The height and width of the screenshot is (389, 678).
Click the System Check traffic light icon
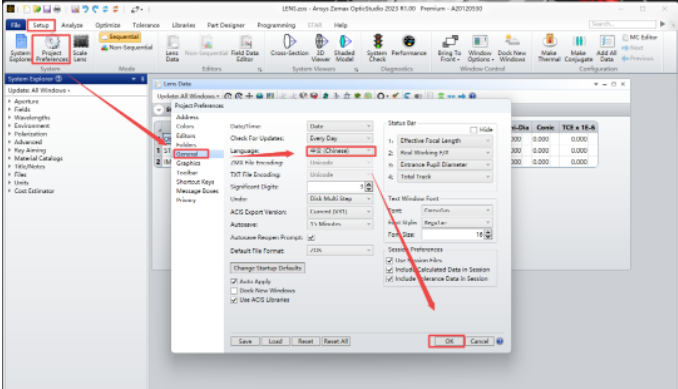point(377,48)
